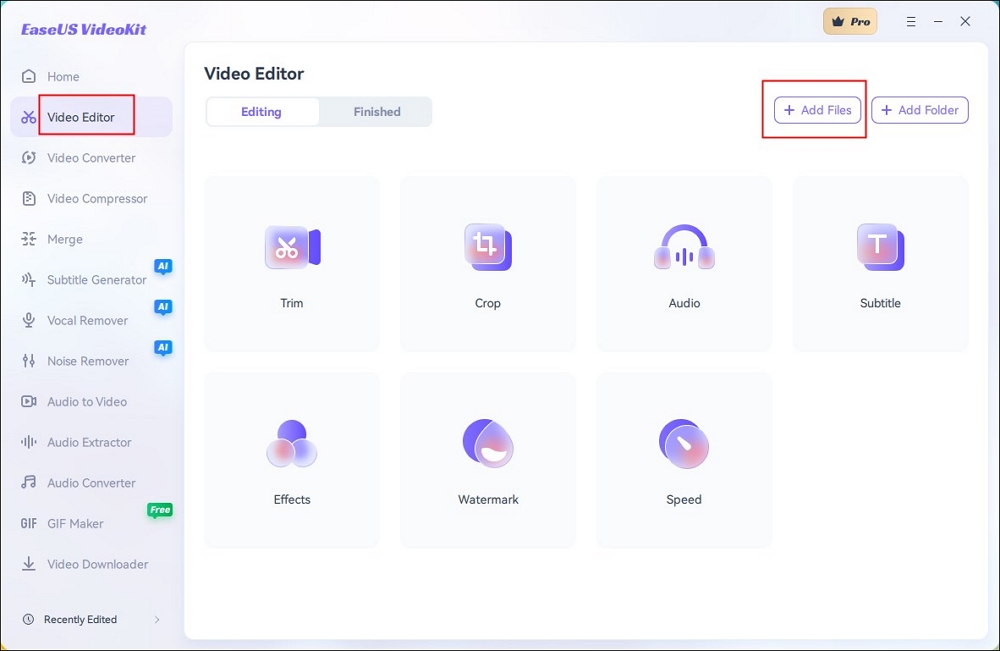Screen dimensions: 1000x651
Task: Click the Add Files button
Action: pos(816,110)
